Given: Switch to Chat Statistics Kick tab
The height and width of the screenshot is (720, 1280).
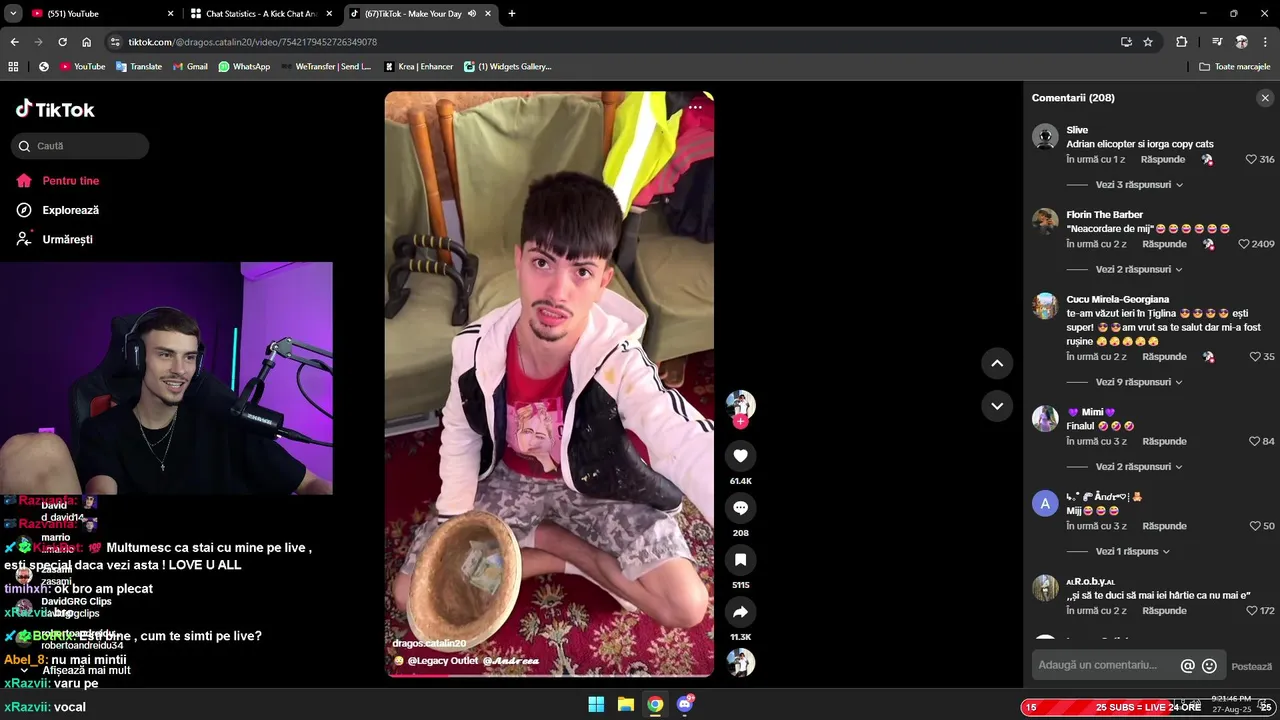Looking at the screenshot, I should tap(260, 14).
